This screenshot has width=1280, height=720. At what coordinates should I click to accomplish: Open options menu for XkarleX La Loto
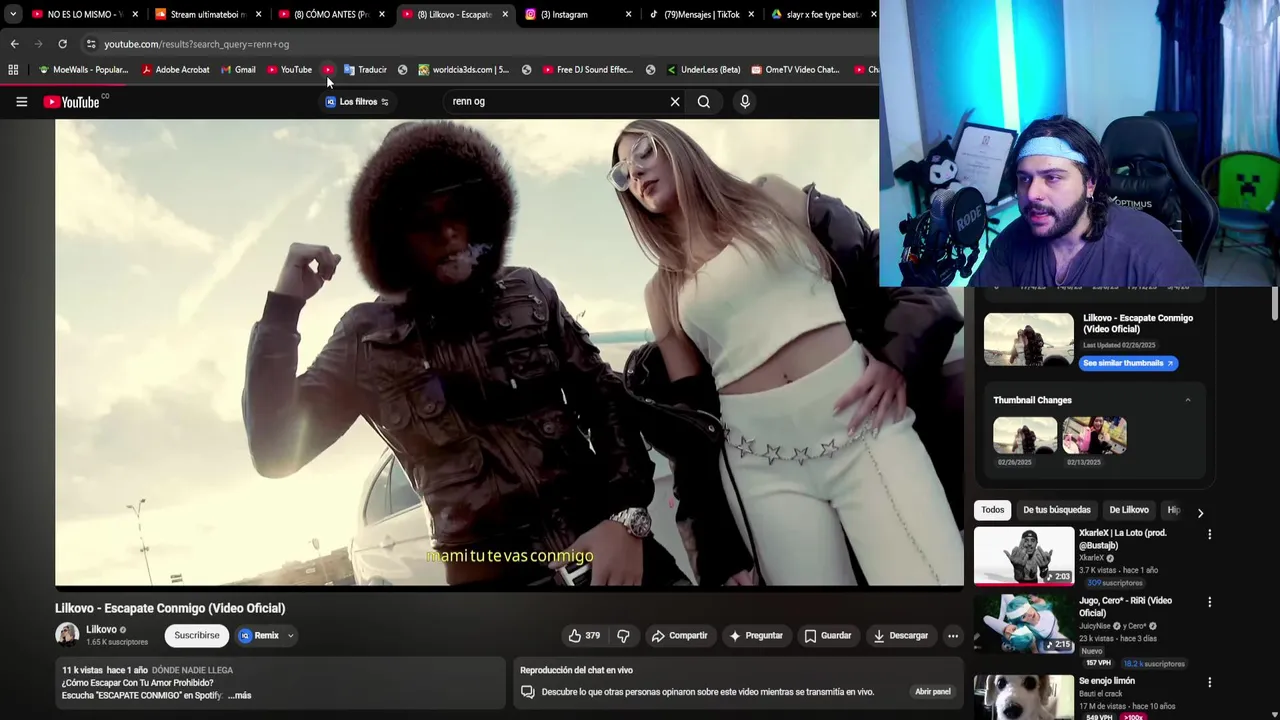coord(1209,534)
